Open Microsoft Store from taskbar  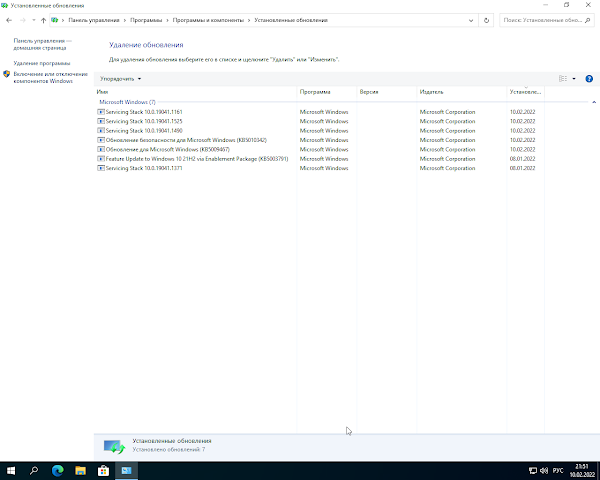103,471
